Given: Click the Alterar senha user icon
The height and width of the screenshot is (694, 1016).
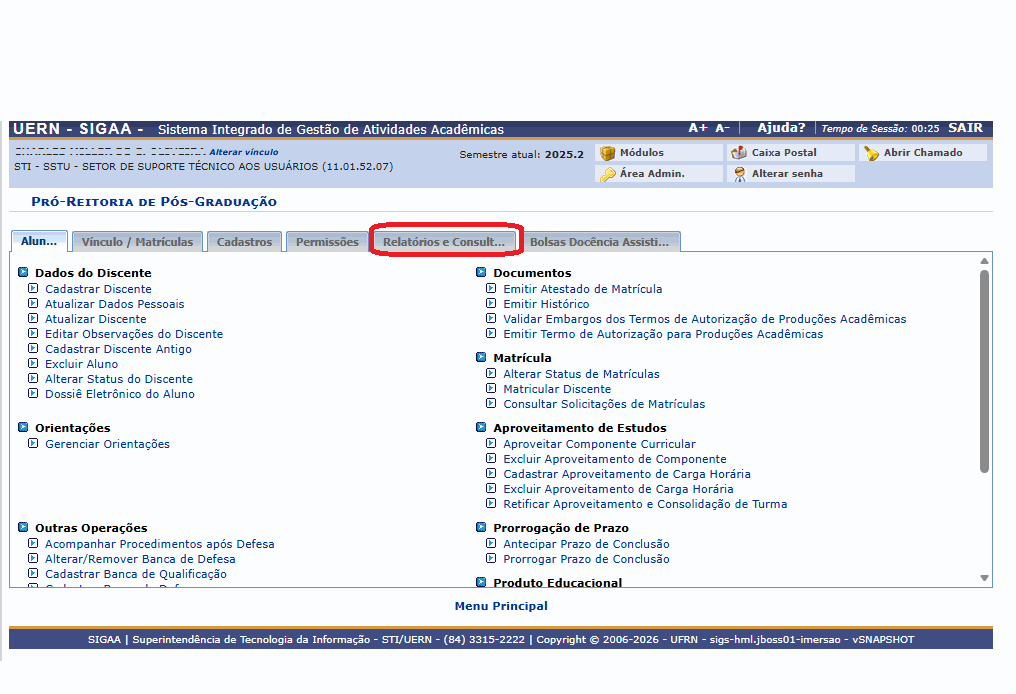Looking at the screenshot, I should 739,174.
